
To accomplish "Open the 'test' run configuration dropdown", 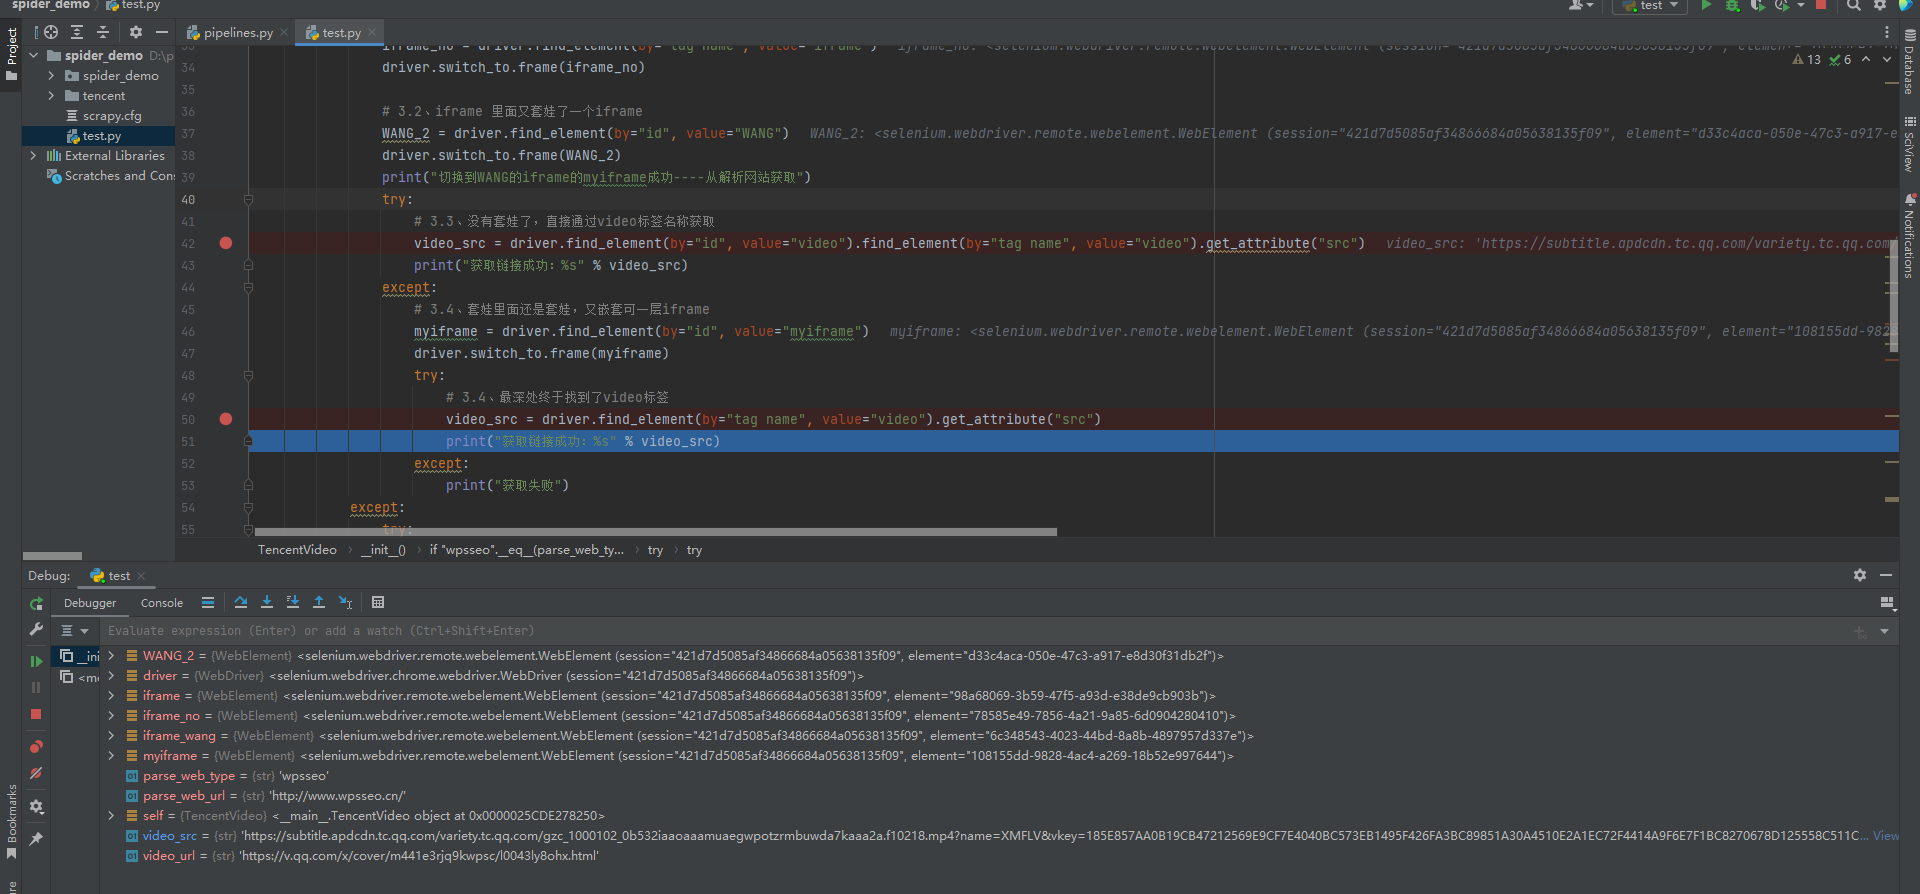I will coord(1650,5).
